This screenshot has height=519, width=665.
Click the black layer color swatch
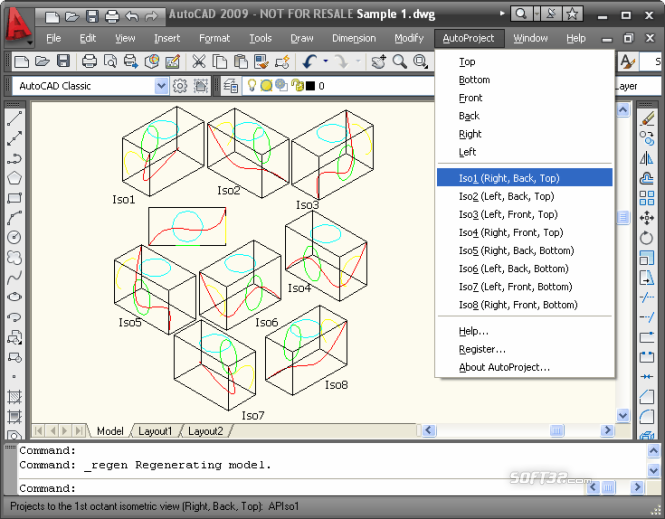tap(310, 86)
